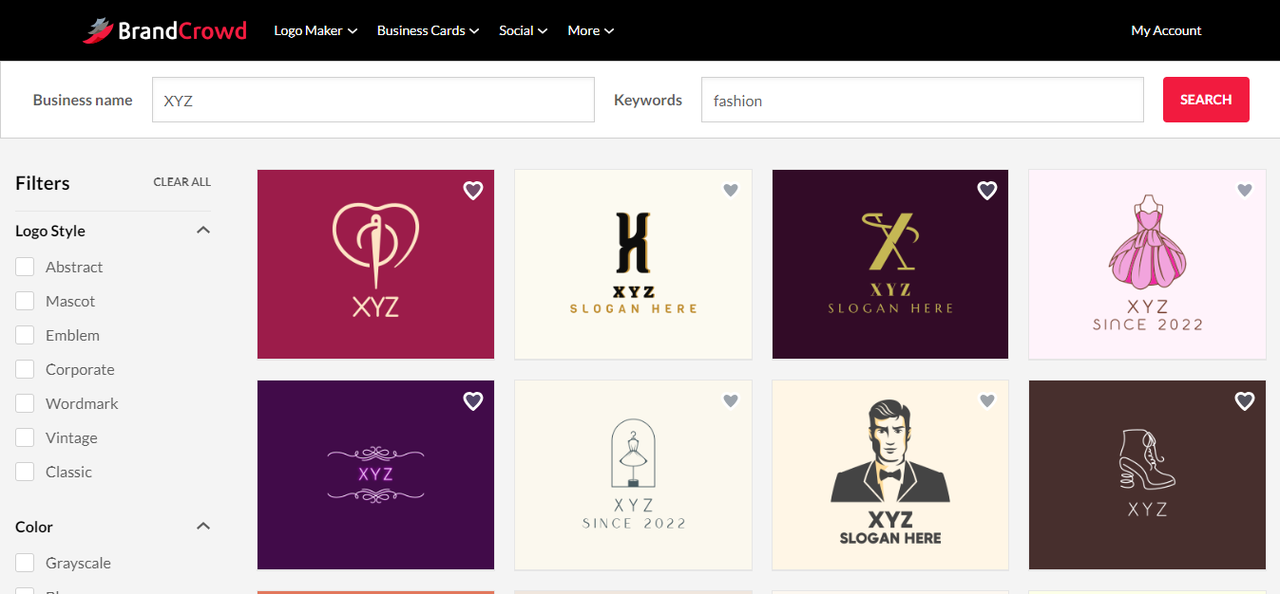This screenshot has width=1280, height=594.
Task: Favorite the dress mannequin arch logo
Action: pos(731,401)
